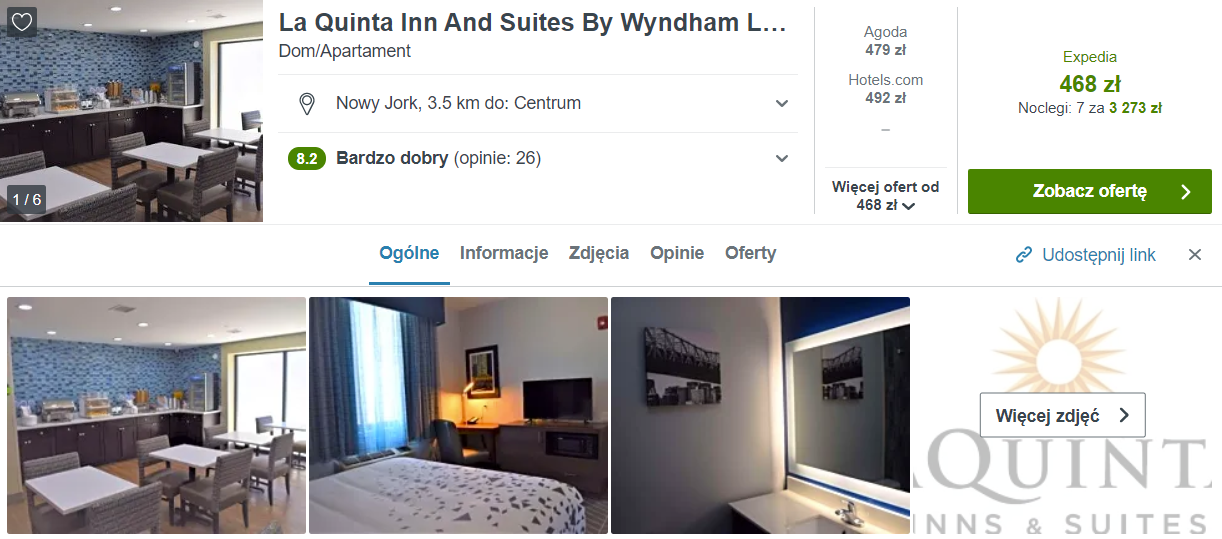Go to the Oferty tab
The width and height of the screenshot is (1222, 539).
[x=750, y=253]
